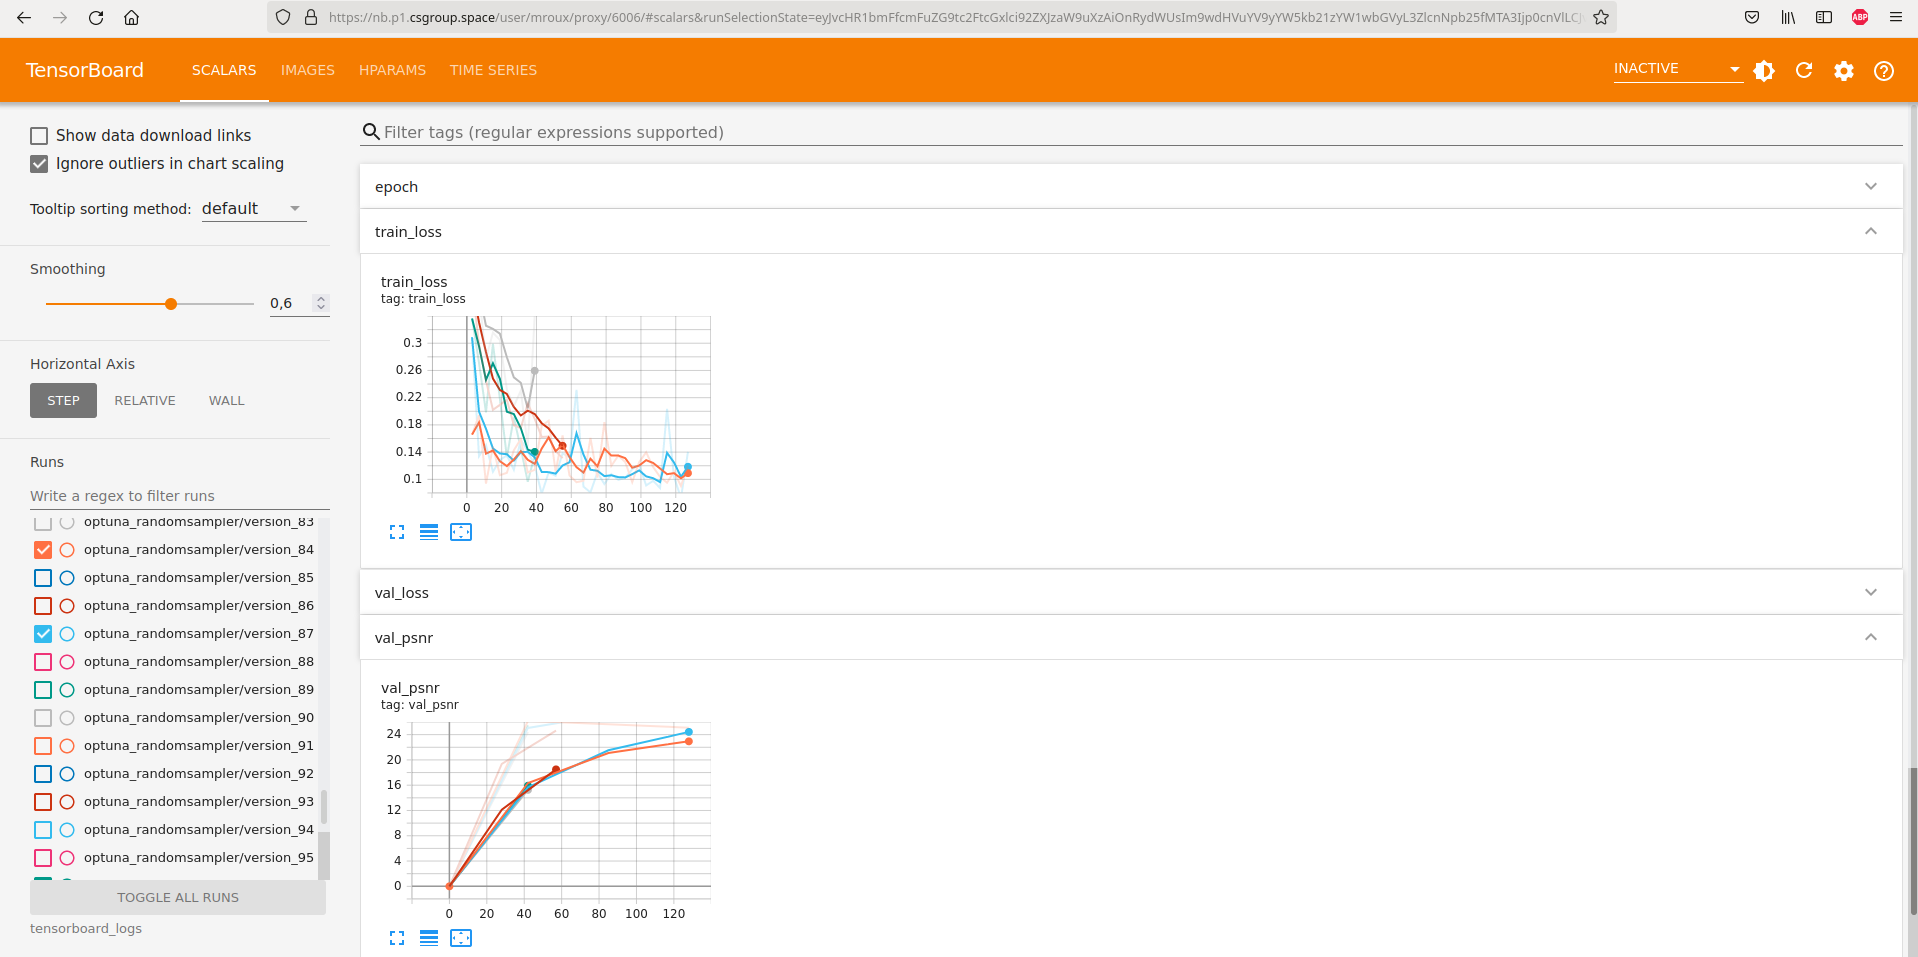
Task: Toggle y-axis log scale on val_psnr chart
Action: pyautogui.click(x=429, y=938)
